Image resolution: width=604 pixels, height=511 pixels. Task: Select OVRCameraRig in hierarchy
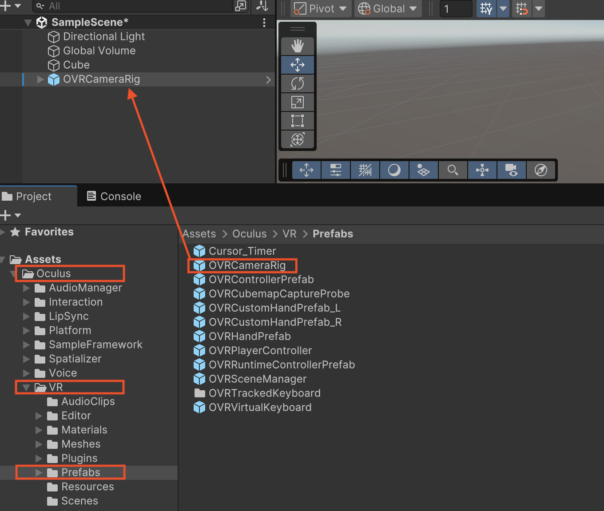[x=101, y=79]
